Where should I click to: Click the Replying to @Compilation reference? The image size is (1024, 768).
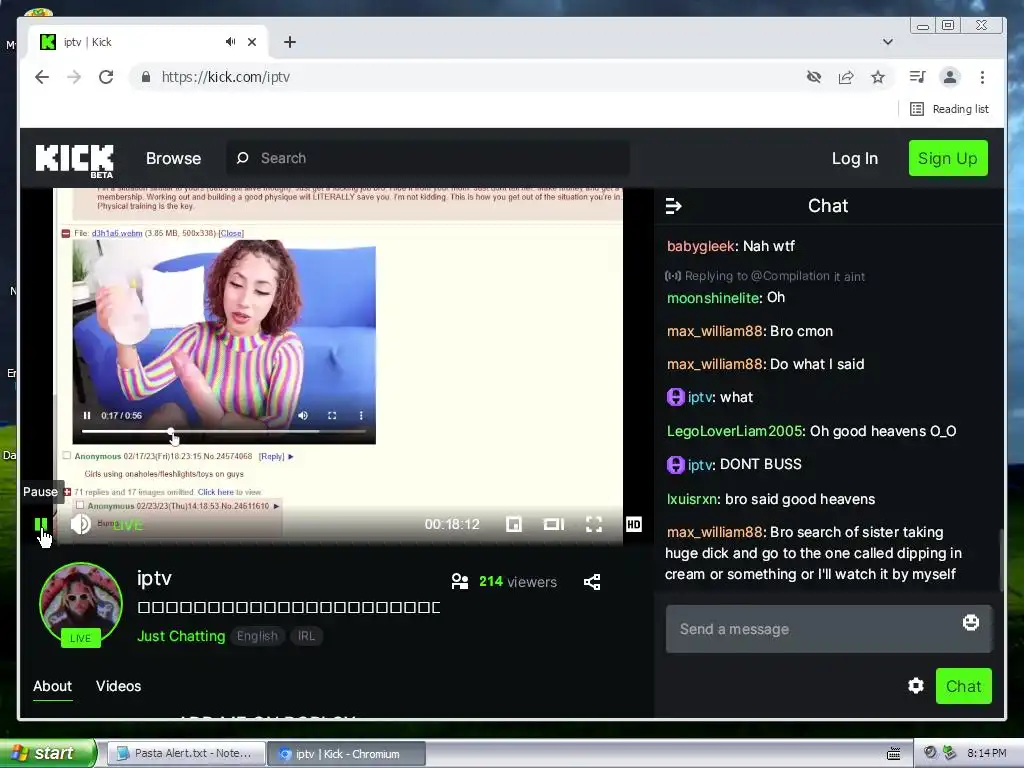[764, 276]
